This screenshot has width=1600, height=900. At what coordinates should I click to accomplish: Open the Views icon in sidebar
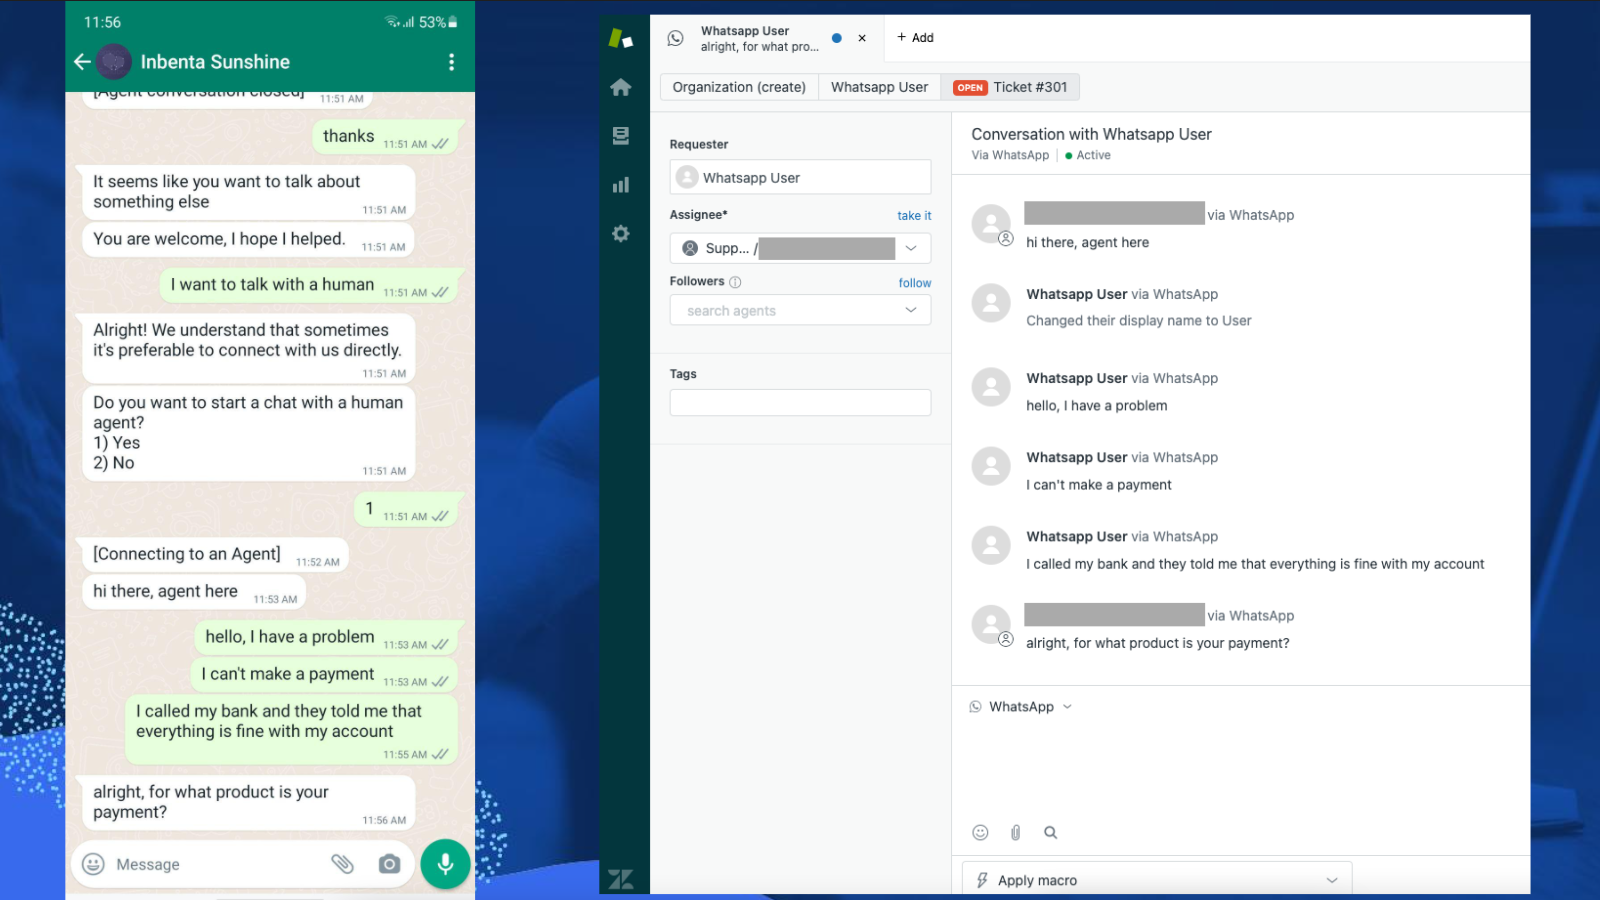point(621,136)
